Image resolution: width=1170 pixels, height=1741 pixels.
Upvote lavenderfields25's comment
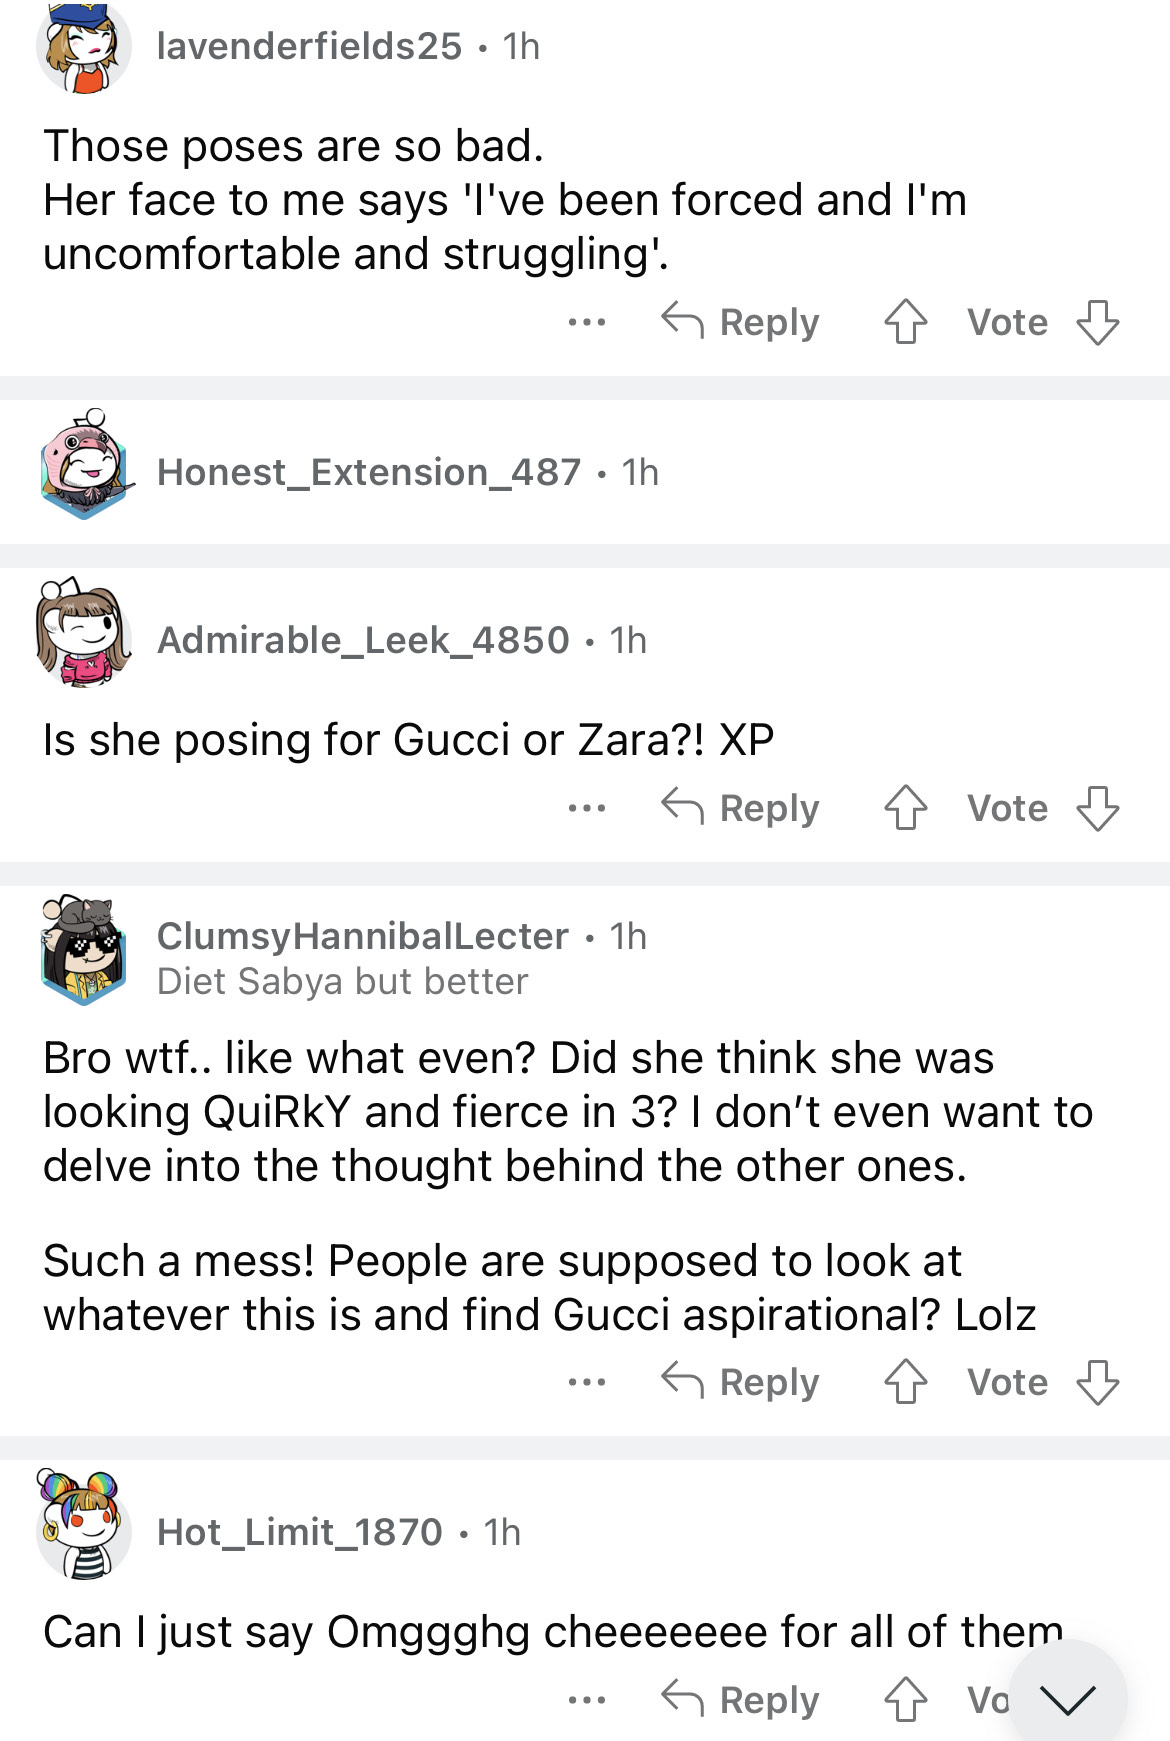point(906,322)
